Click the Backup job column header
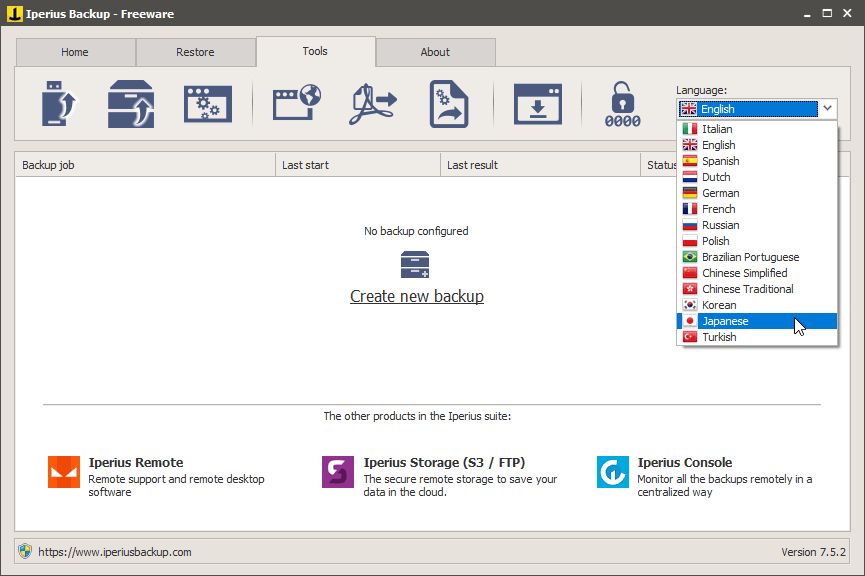Viewport: 865px width, 576px height. (x=145, y=165)
